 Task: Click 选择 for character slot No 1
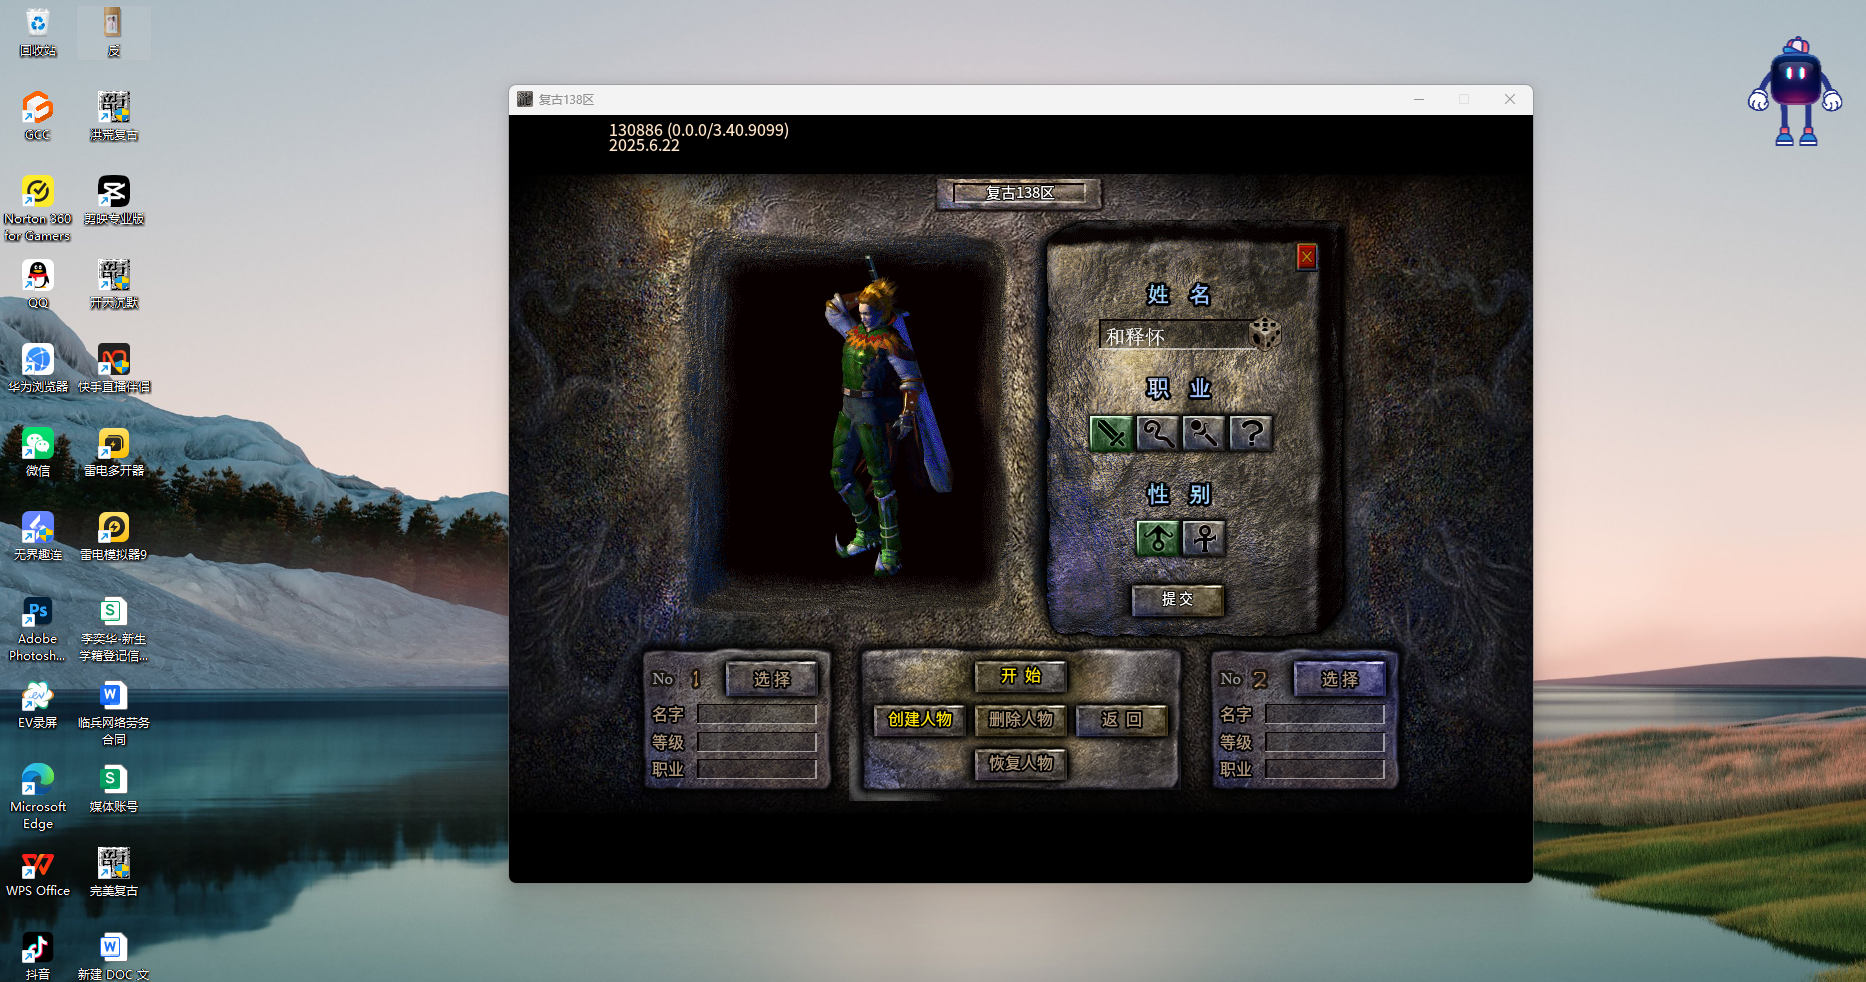coord(771,679)
